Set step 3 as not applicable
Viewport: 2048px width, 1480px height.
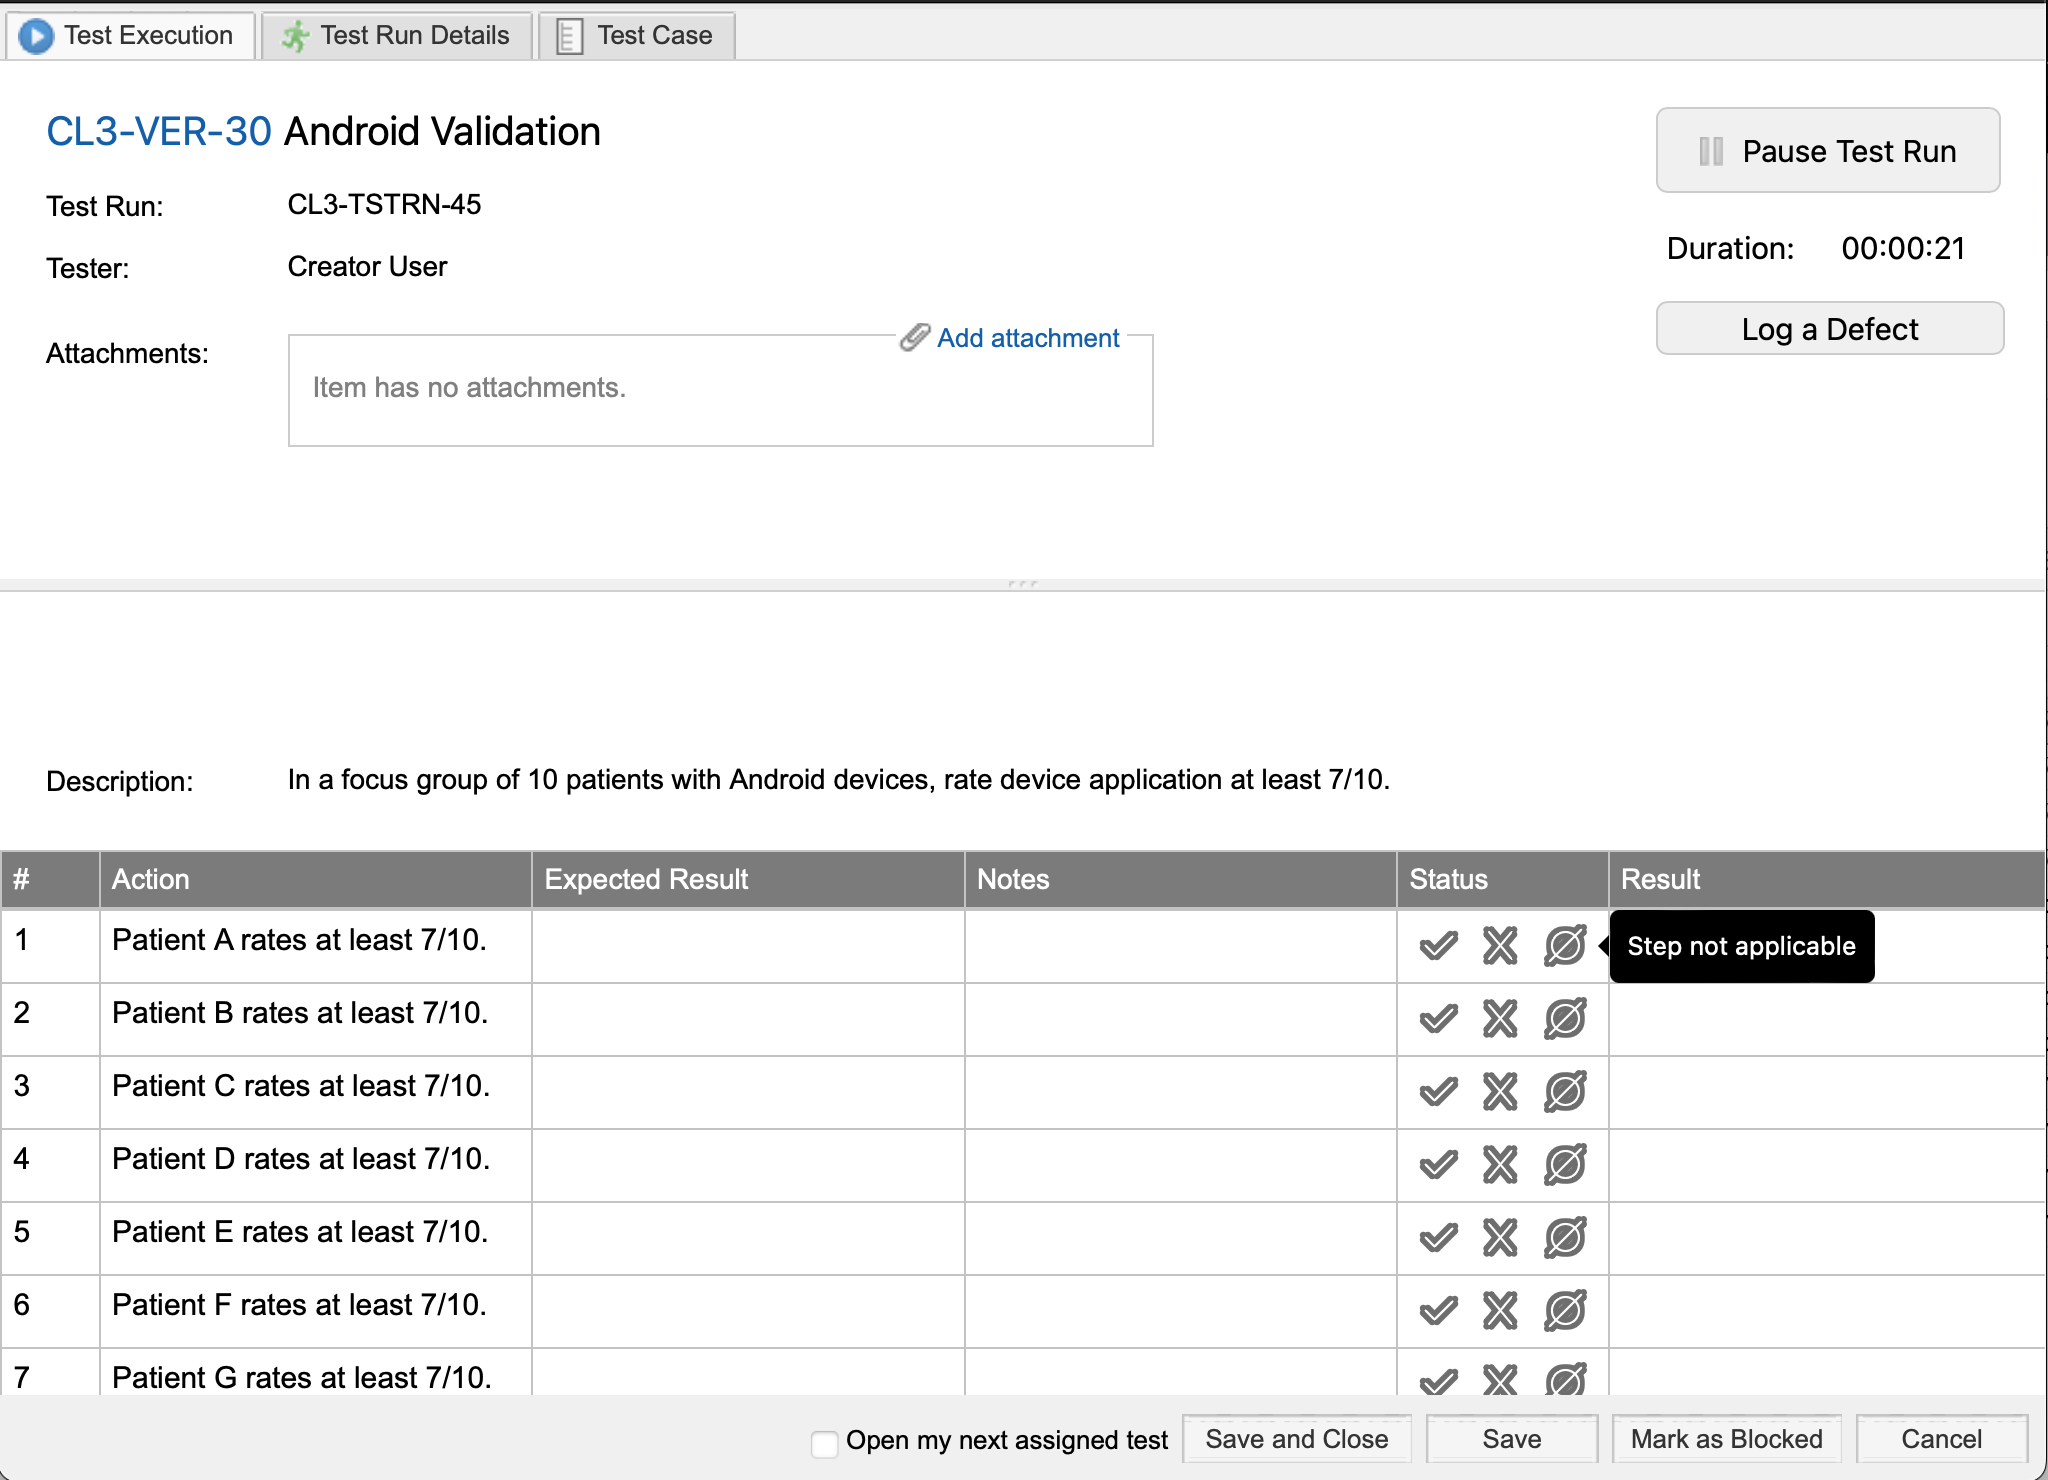tap(1565, 1092)
